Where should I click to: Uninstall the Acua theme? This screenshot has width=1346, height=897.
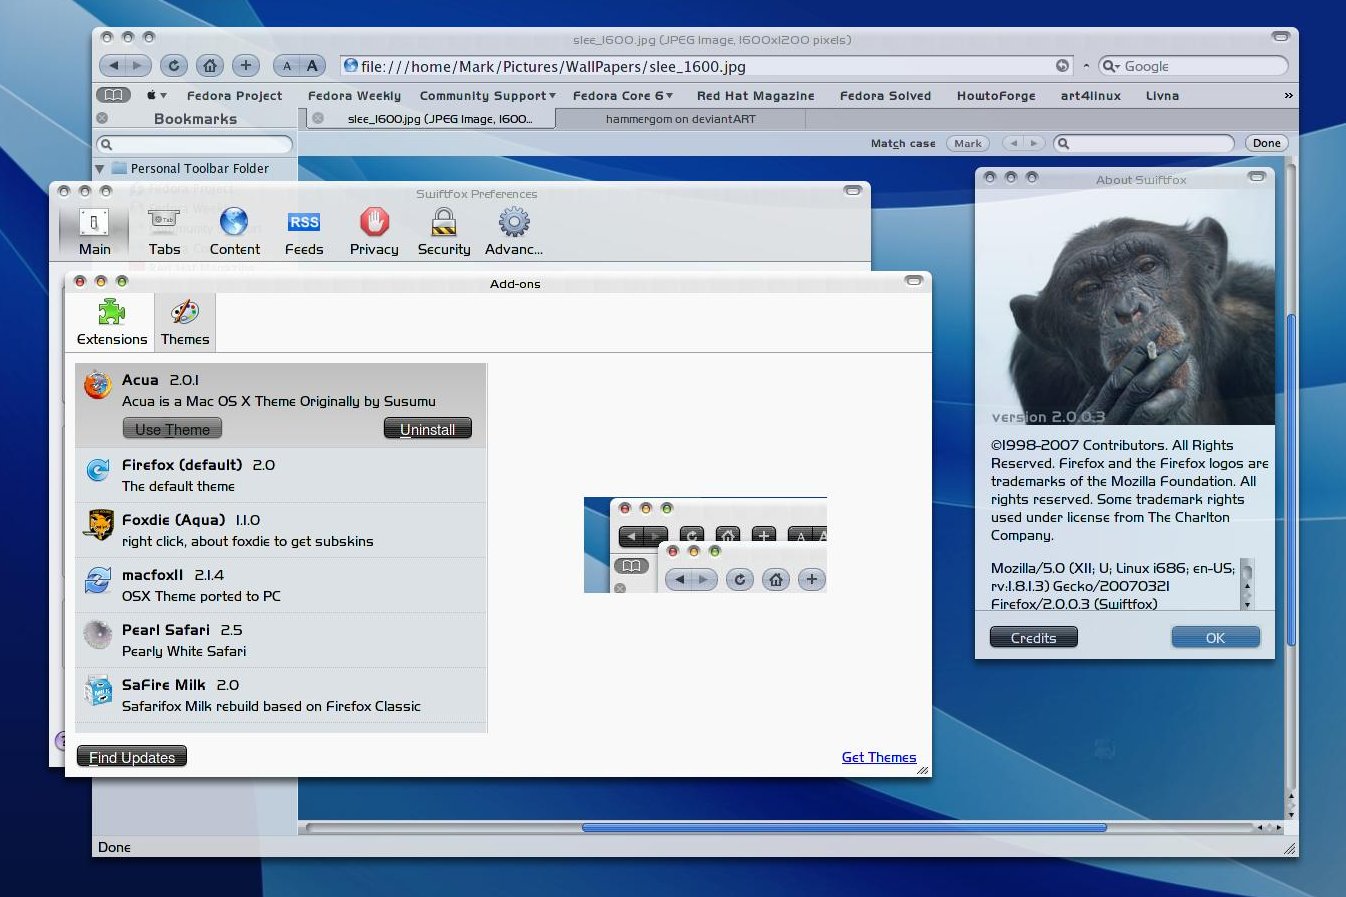tap(428, 429)
